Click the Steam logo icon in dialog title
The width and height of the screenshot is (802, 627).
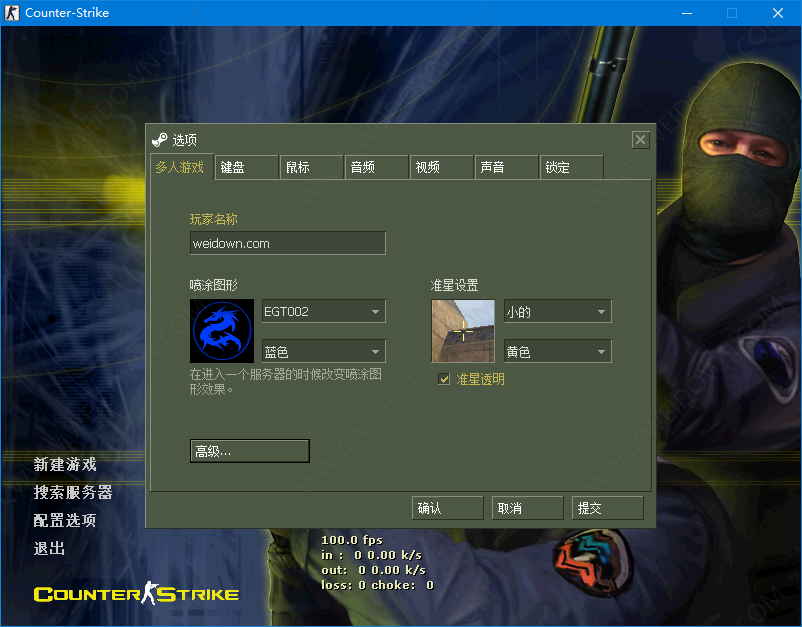[x=160, y=140]
